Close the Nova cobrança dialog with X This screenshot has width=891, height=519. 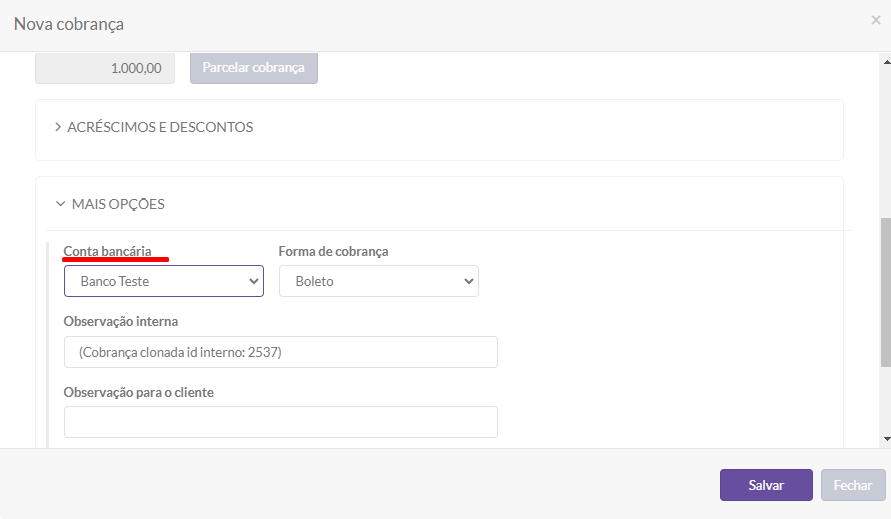tap(876, 20)
